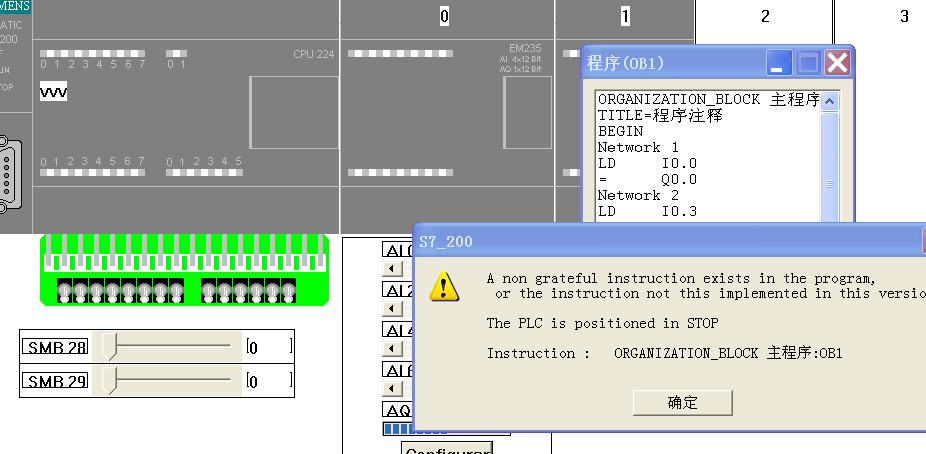This screenshot has width=926, height=454.
Task: Click the left arrow under the AI0 label
Action: pos(392,269)
